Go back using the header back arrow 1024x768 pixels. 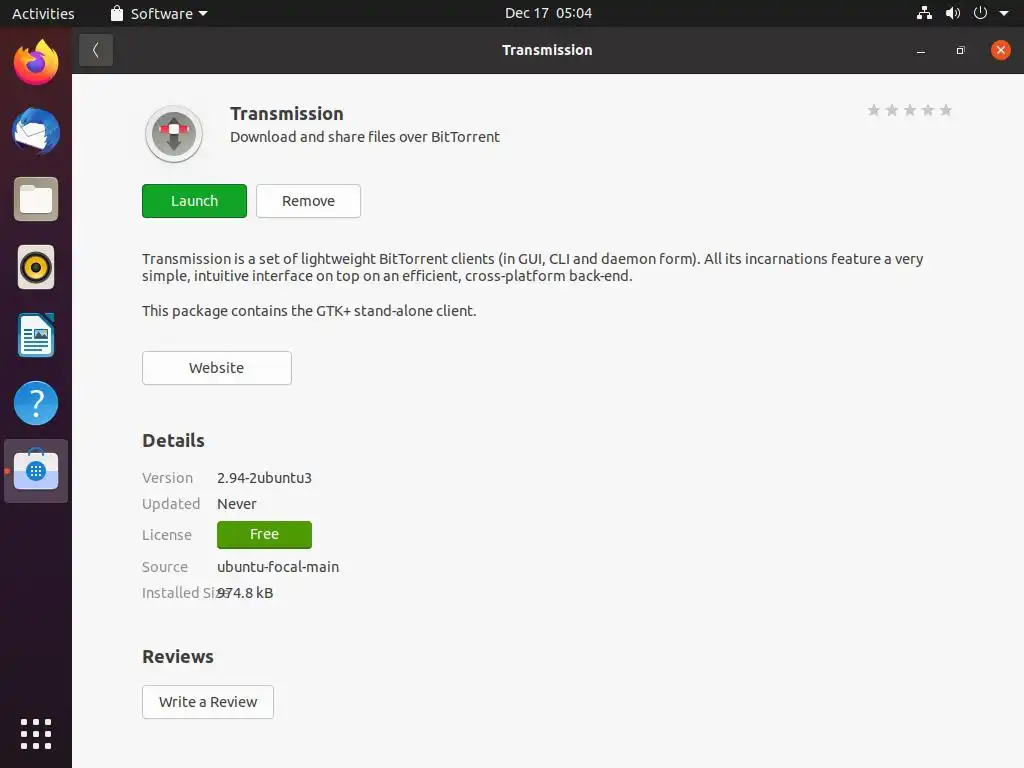96,50
